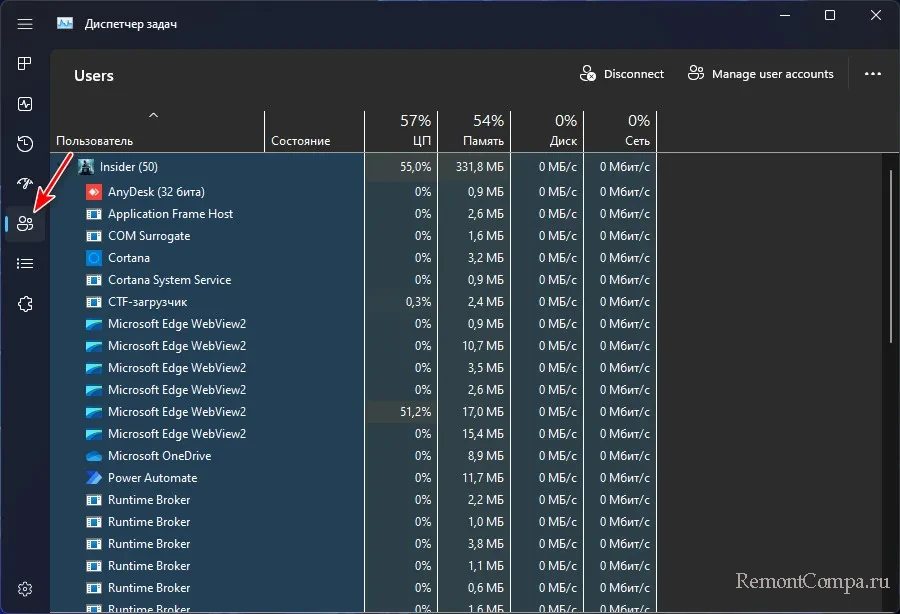Click the Users page heading
This screenshot has height=614, width=900.
[94, 76]
